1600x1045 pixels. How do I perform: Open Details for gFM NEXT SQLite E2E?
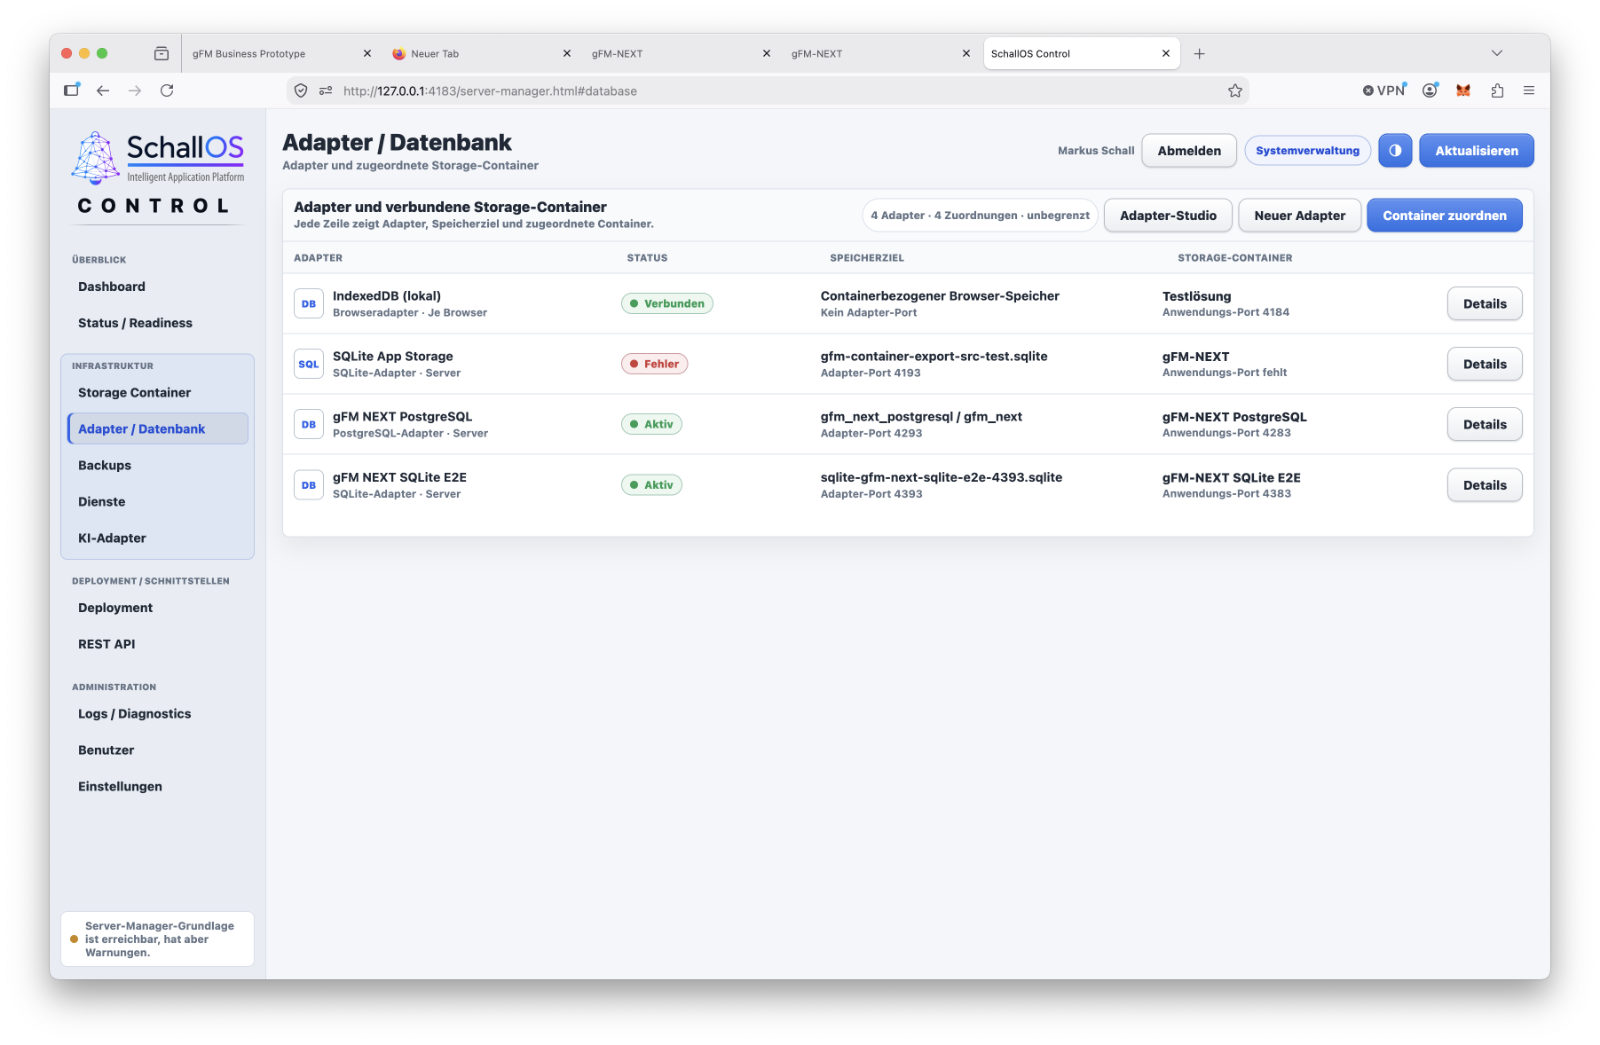1484,485
